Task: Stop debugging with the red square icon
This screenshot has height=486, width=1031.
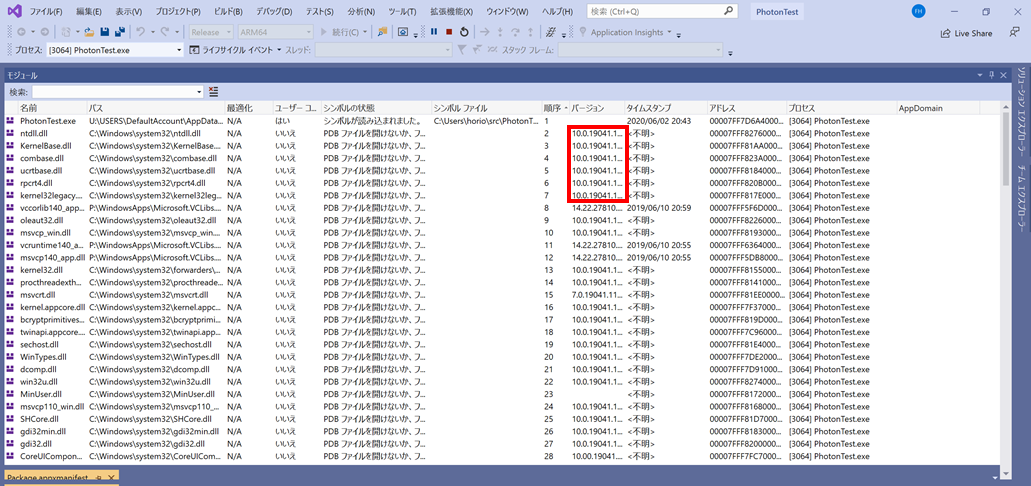Action: (x=449, y=32)
